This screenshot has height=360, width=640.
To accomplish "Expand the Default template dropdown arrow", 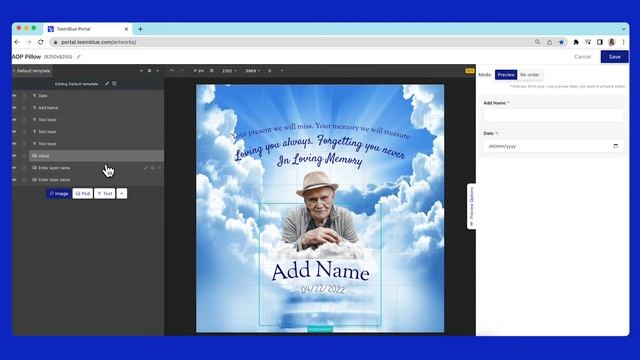I will pyautogui.click(x=141, y=71).
